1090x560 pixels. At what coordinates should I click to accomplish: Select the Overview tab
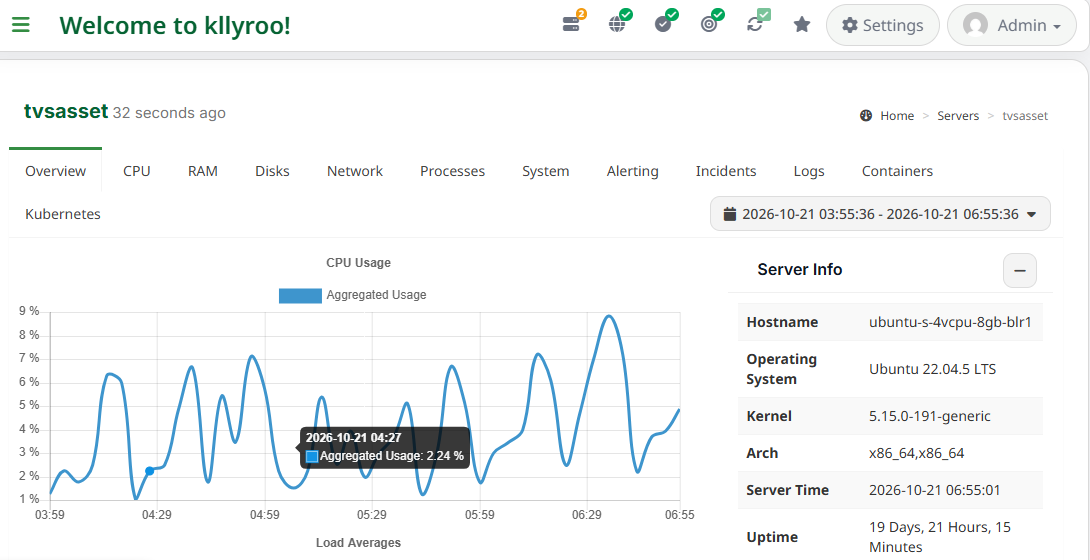[x=56, y=171]
